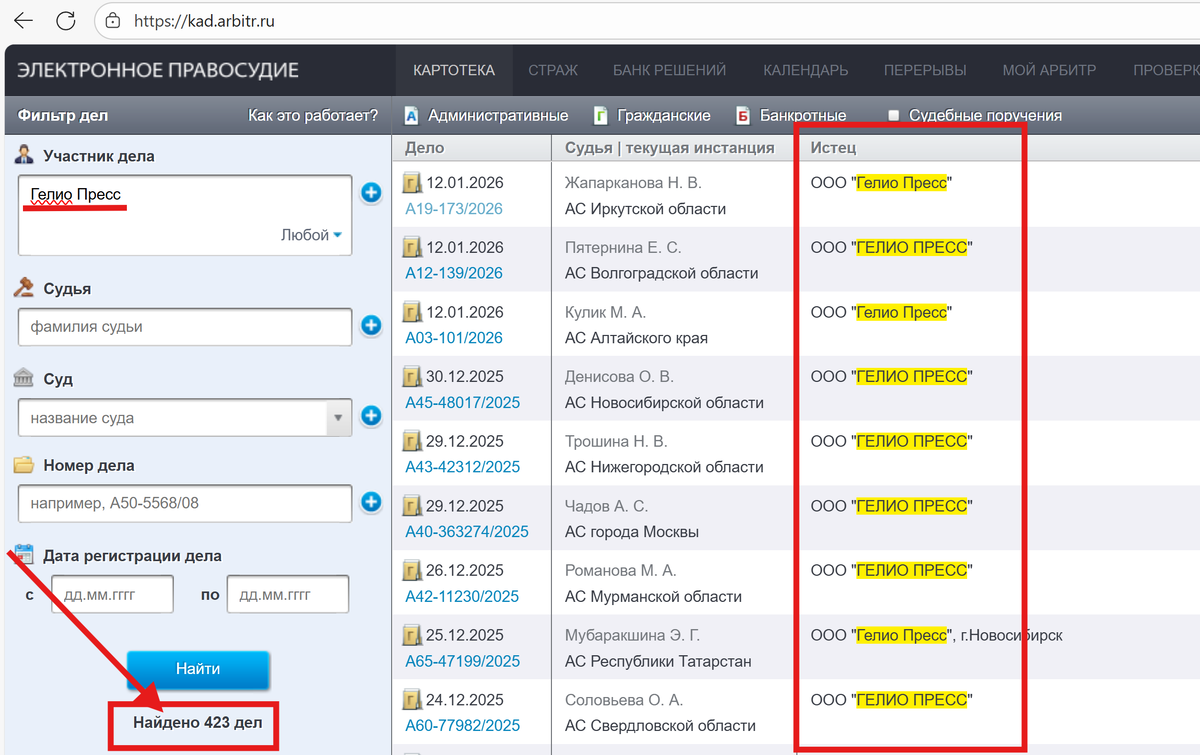Open case A60-77982/2025 link

(x=463, y=726)
